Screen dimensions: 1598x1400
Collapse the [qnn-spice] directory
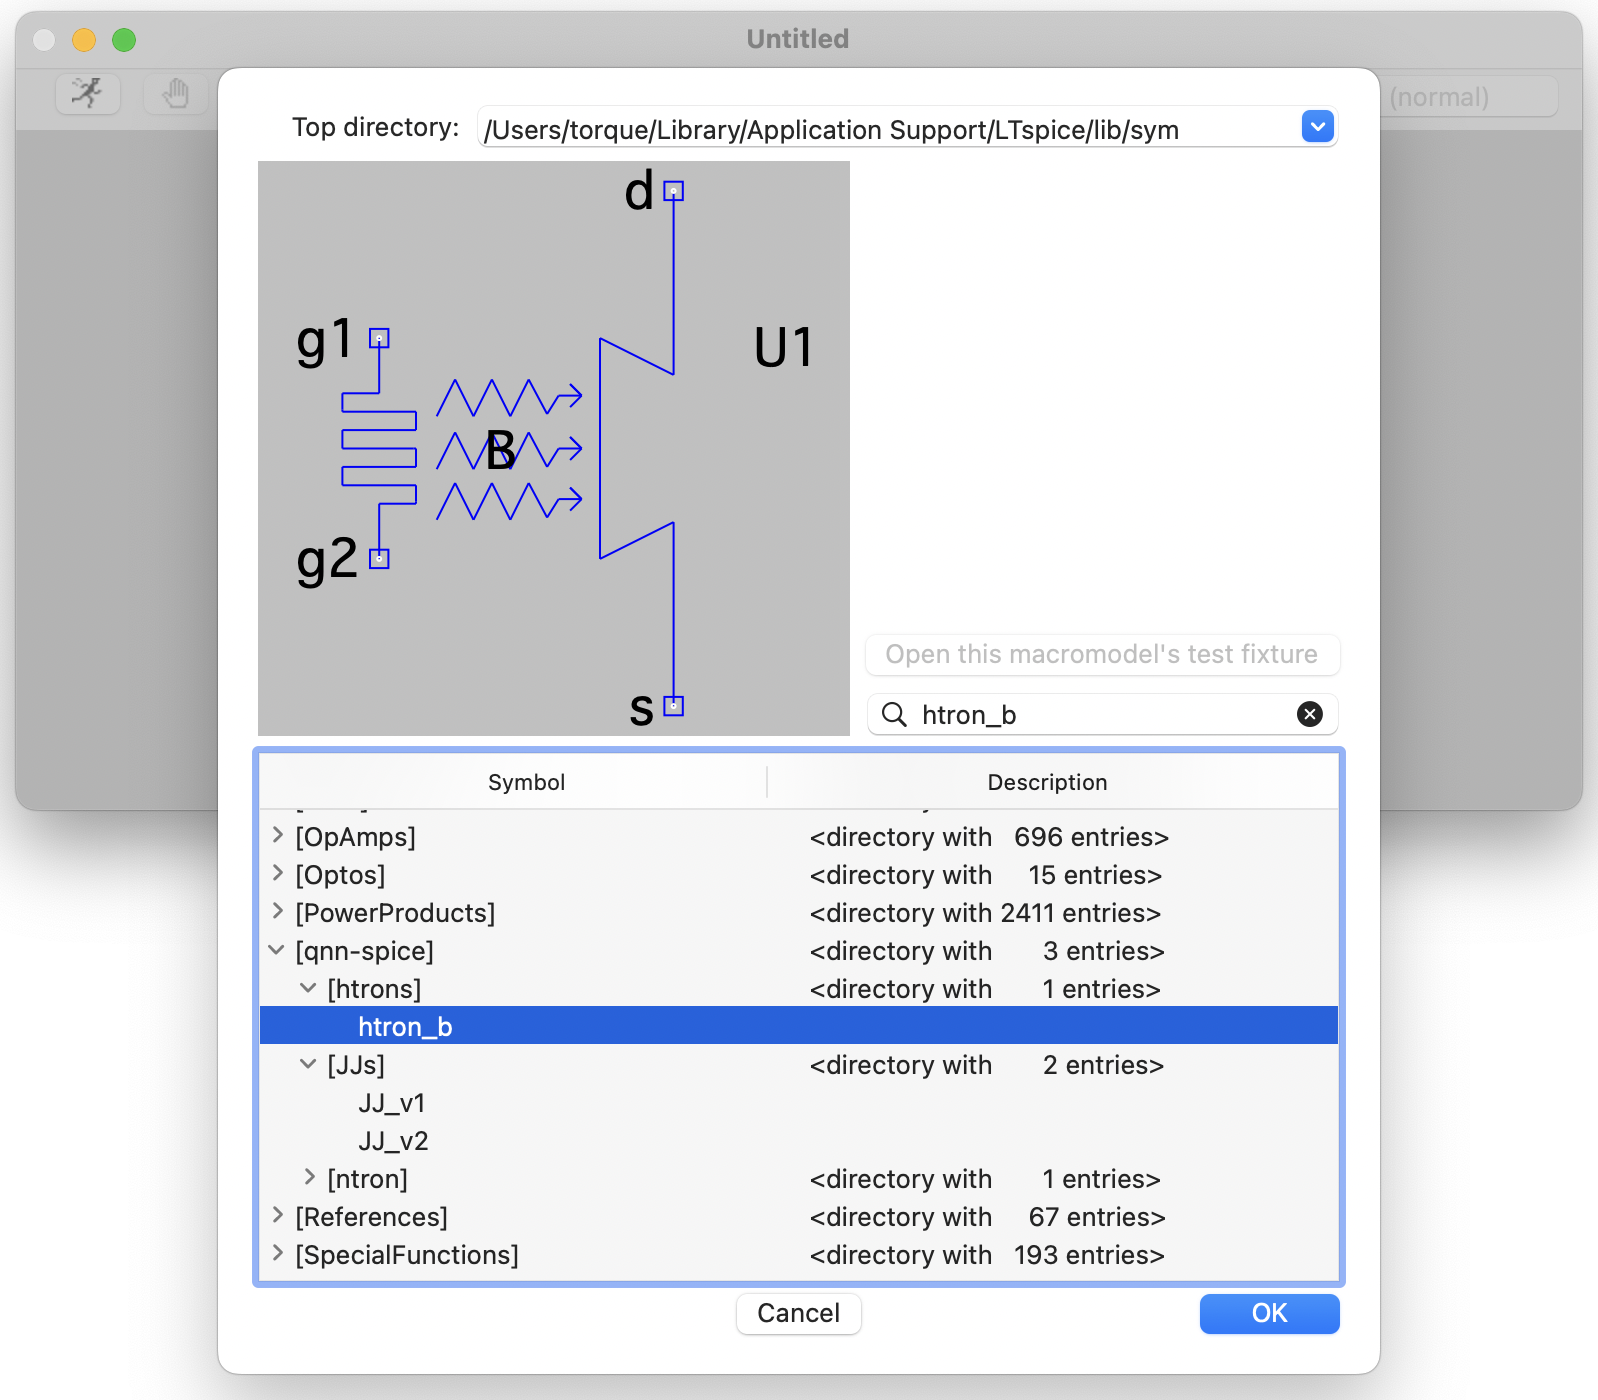pyautogui.click(x=277, y=950)
